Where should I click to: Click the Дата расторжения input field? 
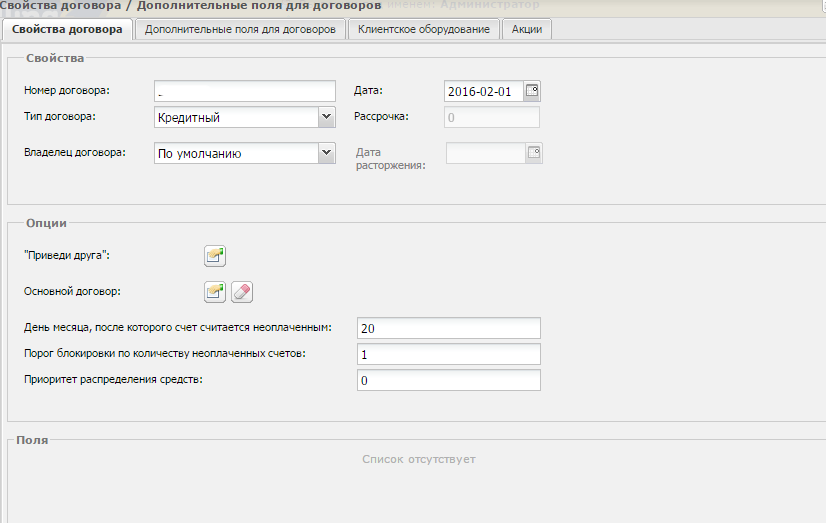tap(486, 153)
